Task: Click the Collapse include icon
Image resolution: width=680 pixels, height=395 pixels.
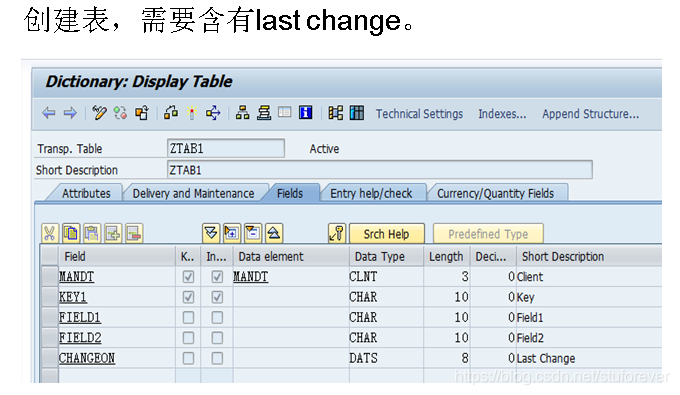Action: click(253, 233)
